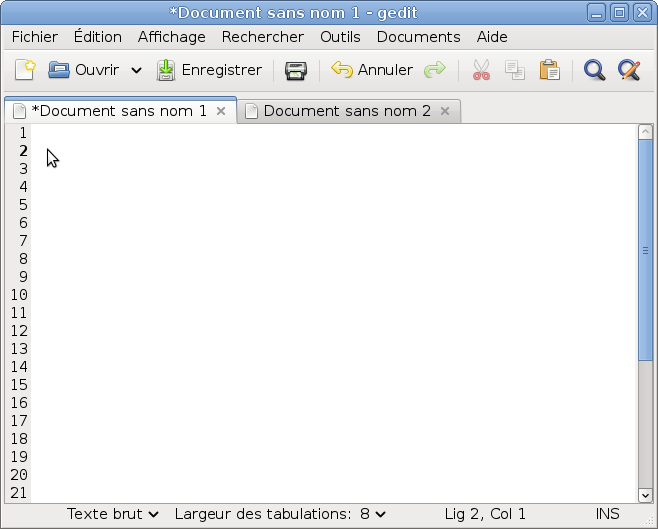Expand the Ouvrir recent files arrow

[x=136, y=70]
